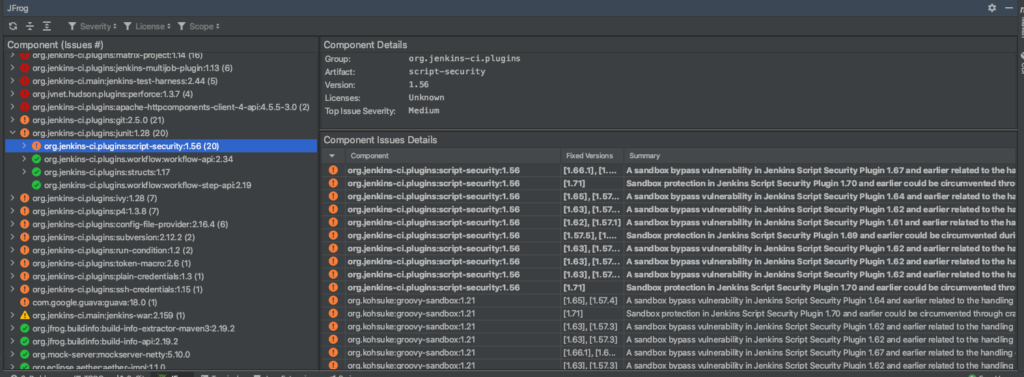Click the yellow warning triangle beside jenkins-war:2.159
The width and height of the screenshot is (1024, 377).
coord(25,315)
